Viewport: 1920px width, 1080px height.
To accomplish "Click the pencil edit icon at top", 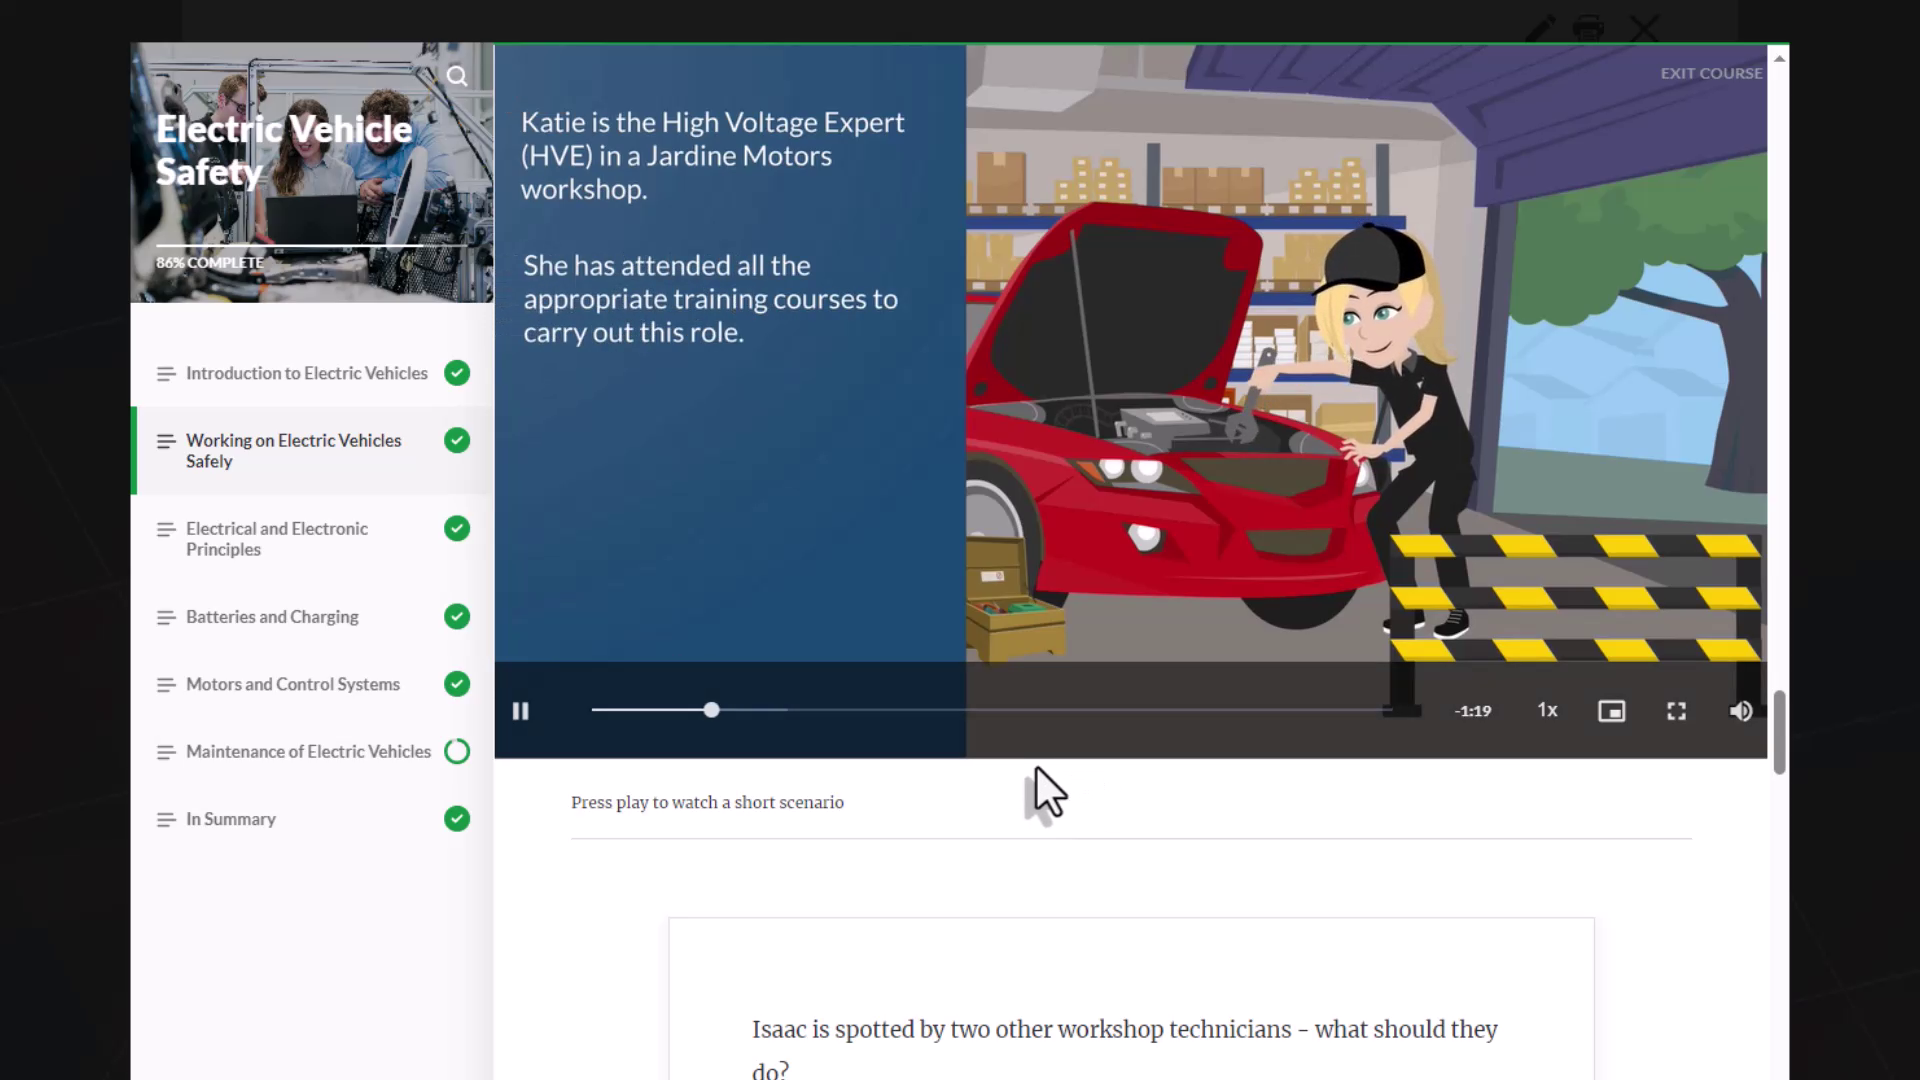I will pyautogui.click(x=1540, y=27).
